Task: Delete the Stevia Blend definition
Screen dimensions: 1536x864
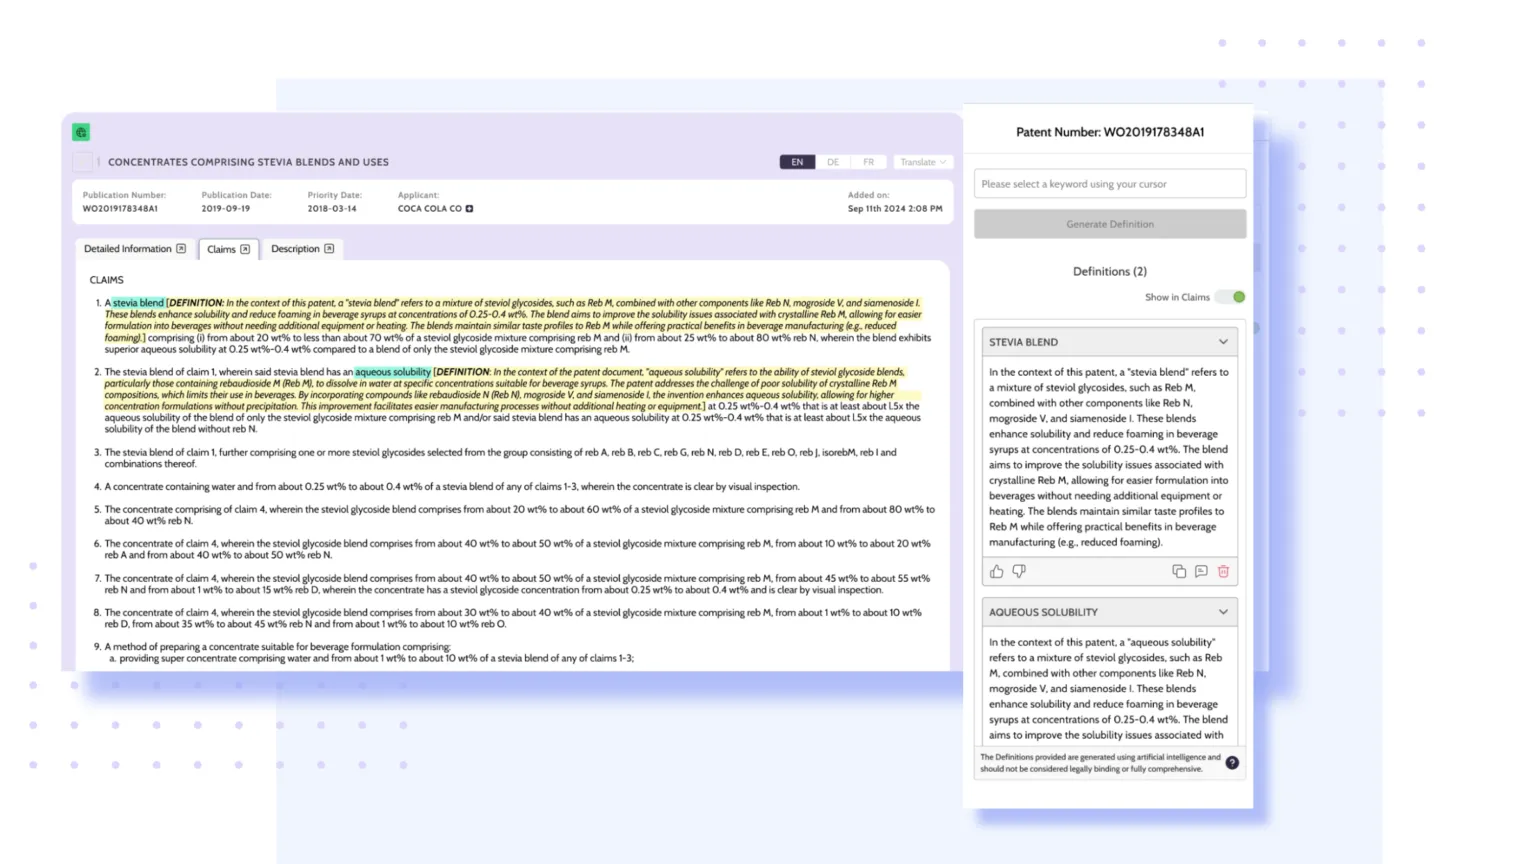Action: pyautogui.click(x=1223, y=571)
